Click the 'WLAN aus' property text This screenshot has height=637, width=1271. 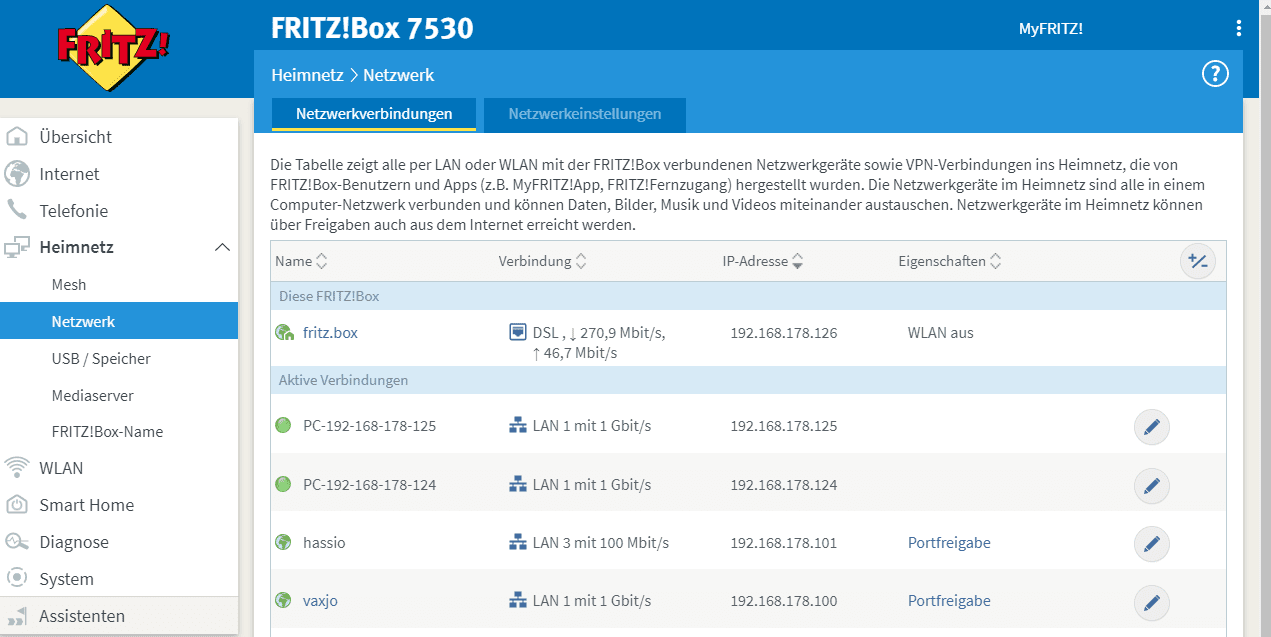point(940,333)
